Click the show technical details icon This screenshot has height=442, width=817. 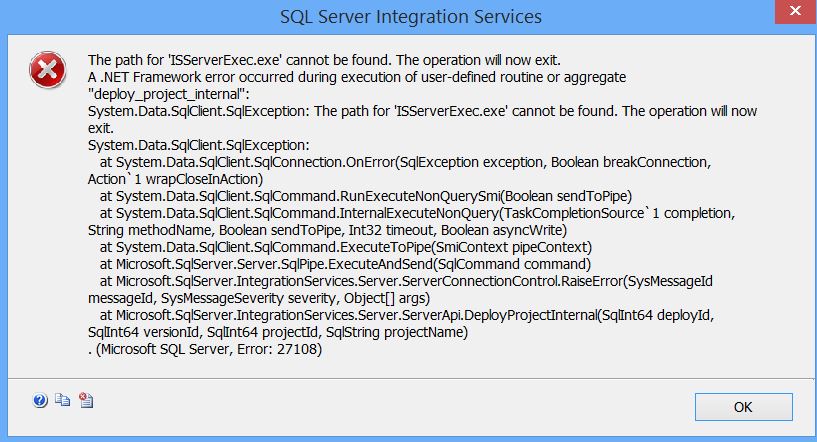tap(86, 401)
